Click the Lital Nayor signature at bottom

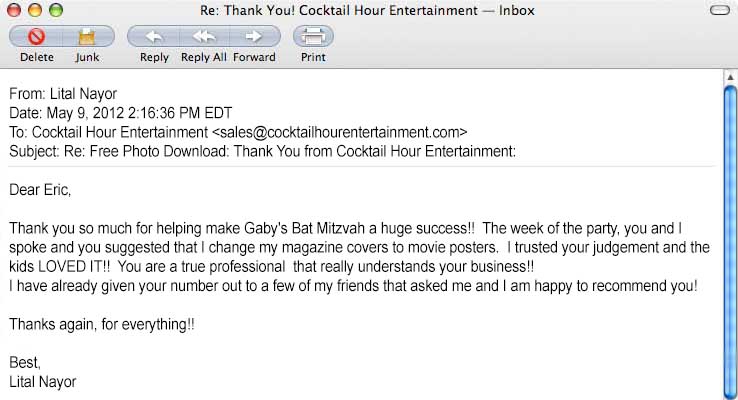pos(42,381)
